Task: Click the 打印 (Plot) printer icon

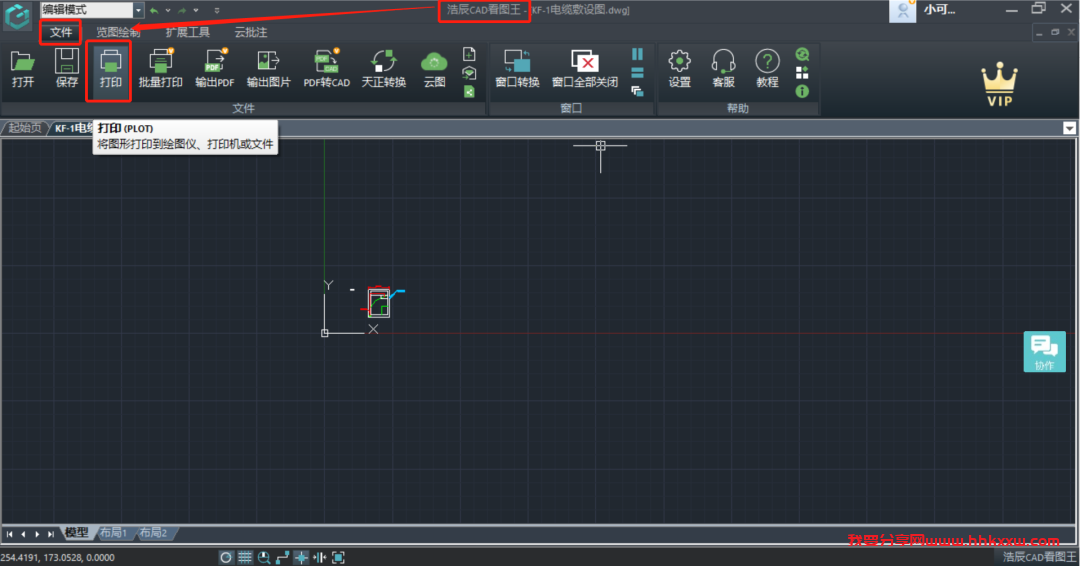Action: coord(110,69)
